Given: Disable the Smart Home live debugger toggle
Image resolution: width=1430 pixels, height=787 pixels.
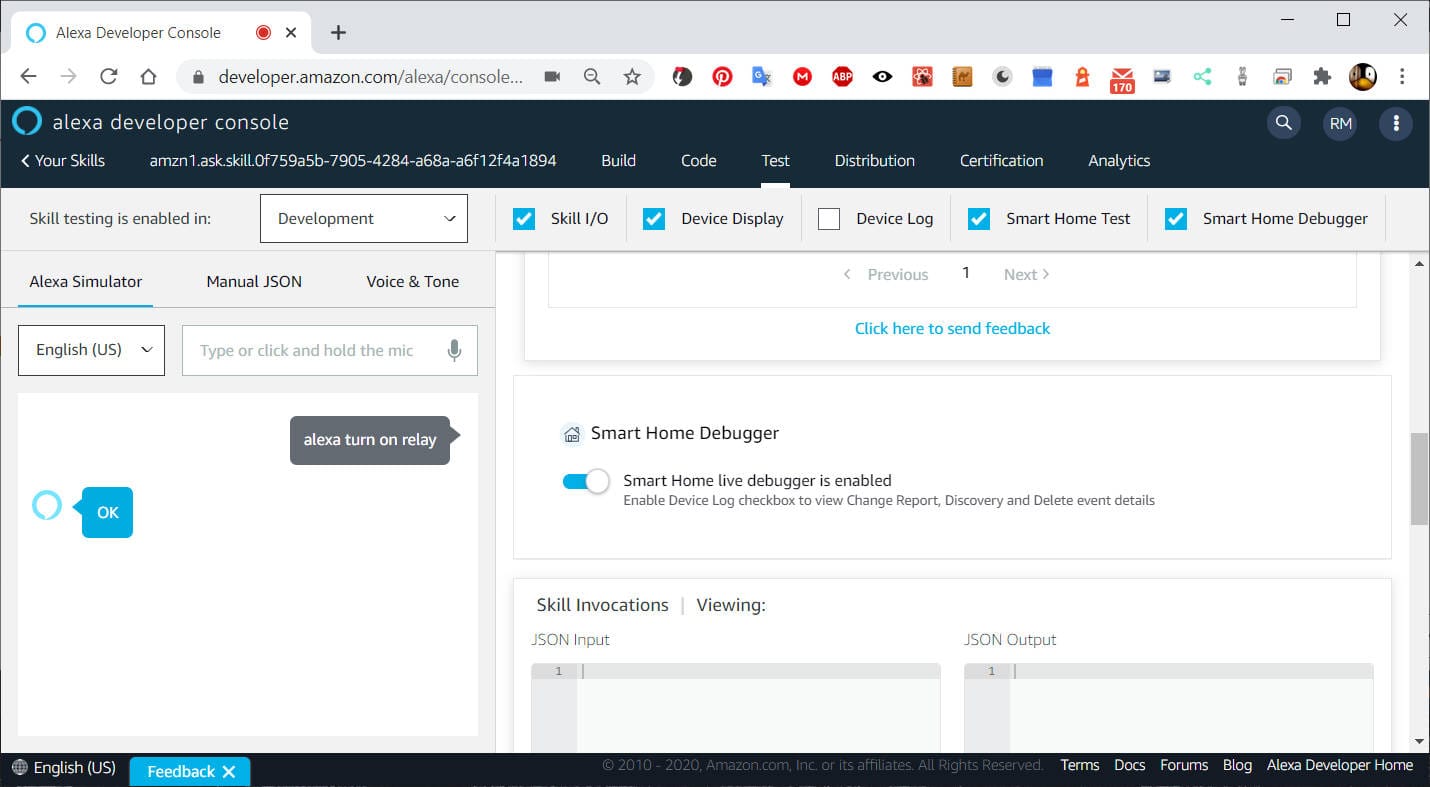Looking at the screenshot, I should click(x=588, y=481).
